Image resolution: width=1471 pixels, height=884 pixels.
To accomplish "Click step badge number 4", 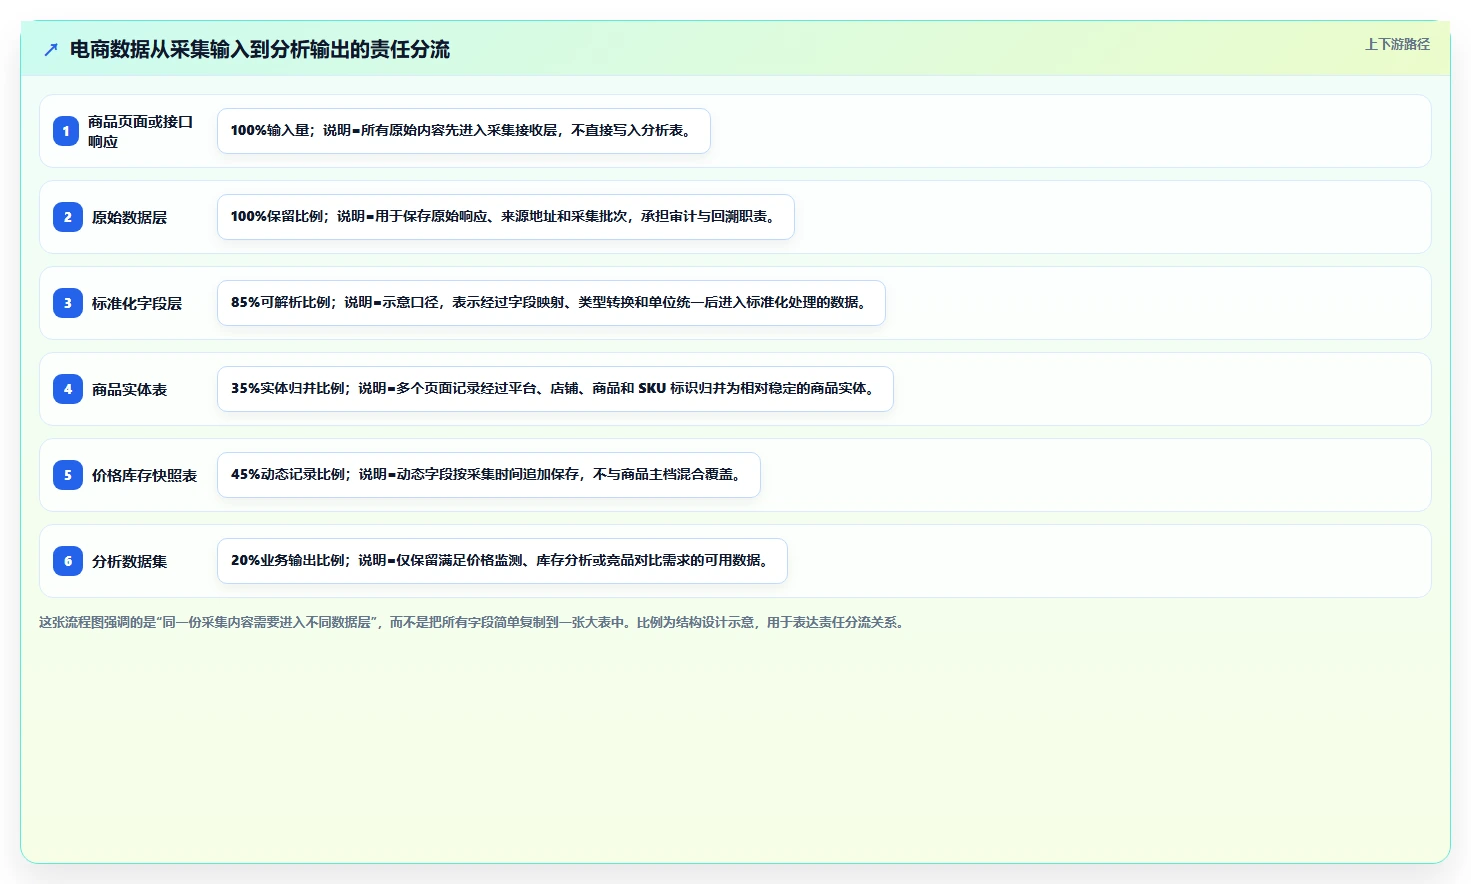I will 68,389.
